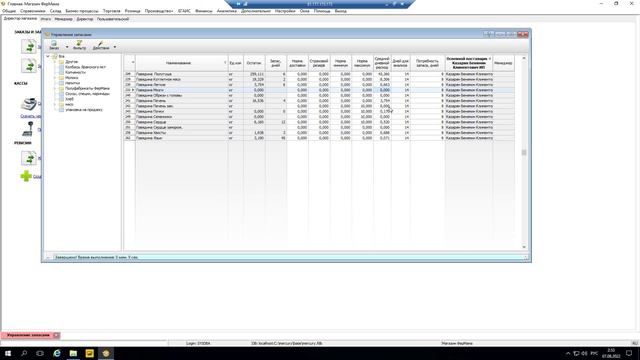Open the Аналитика menu
This screenshot has height=360, width=640.
click(227, 11)
